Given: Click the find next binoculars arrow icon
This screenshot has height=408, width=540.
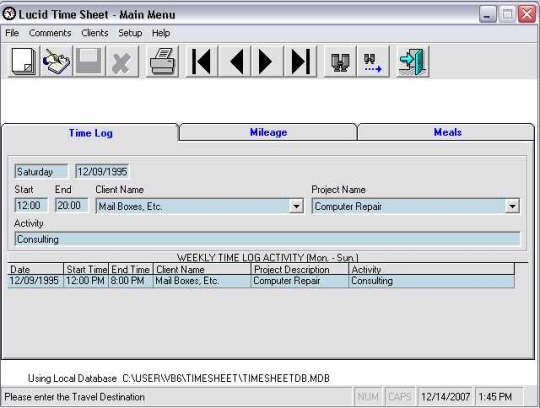Looking at the screenshot, I should (373, 61).
